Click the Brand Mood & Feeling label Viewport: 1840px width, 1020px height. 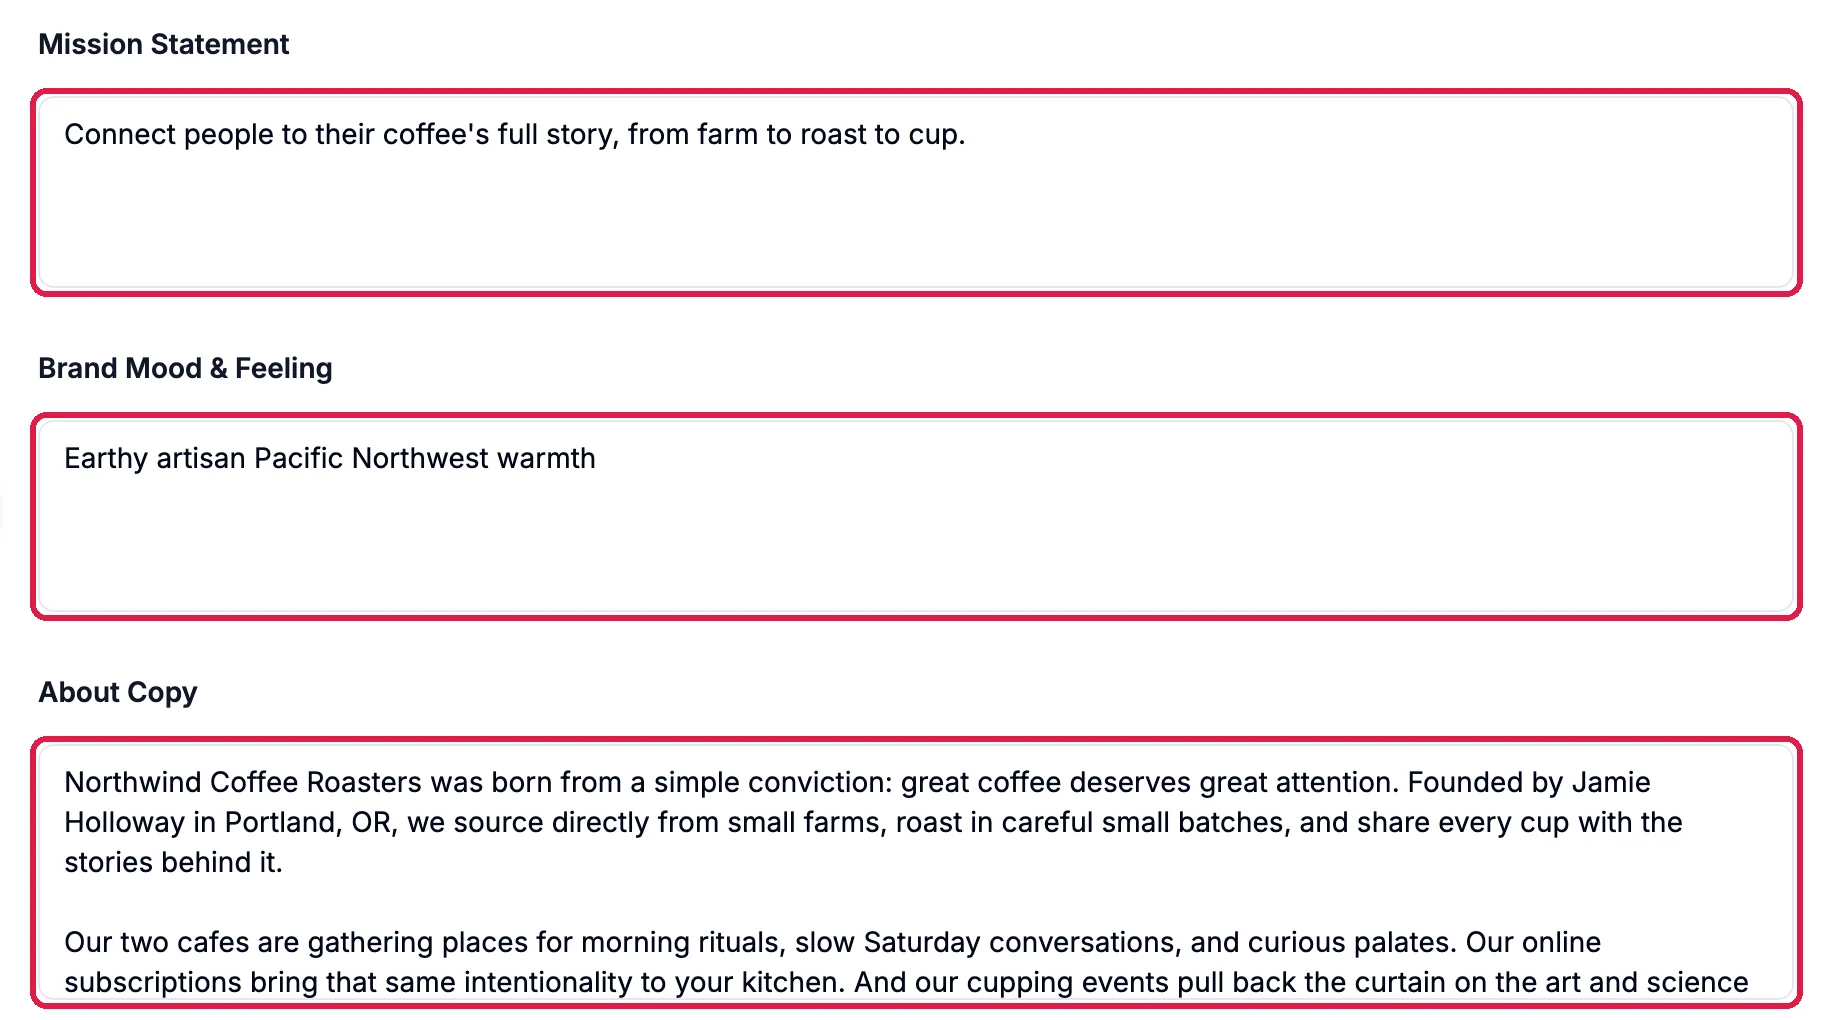tap(185, 368)
